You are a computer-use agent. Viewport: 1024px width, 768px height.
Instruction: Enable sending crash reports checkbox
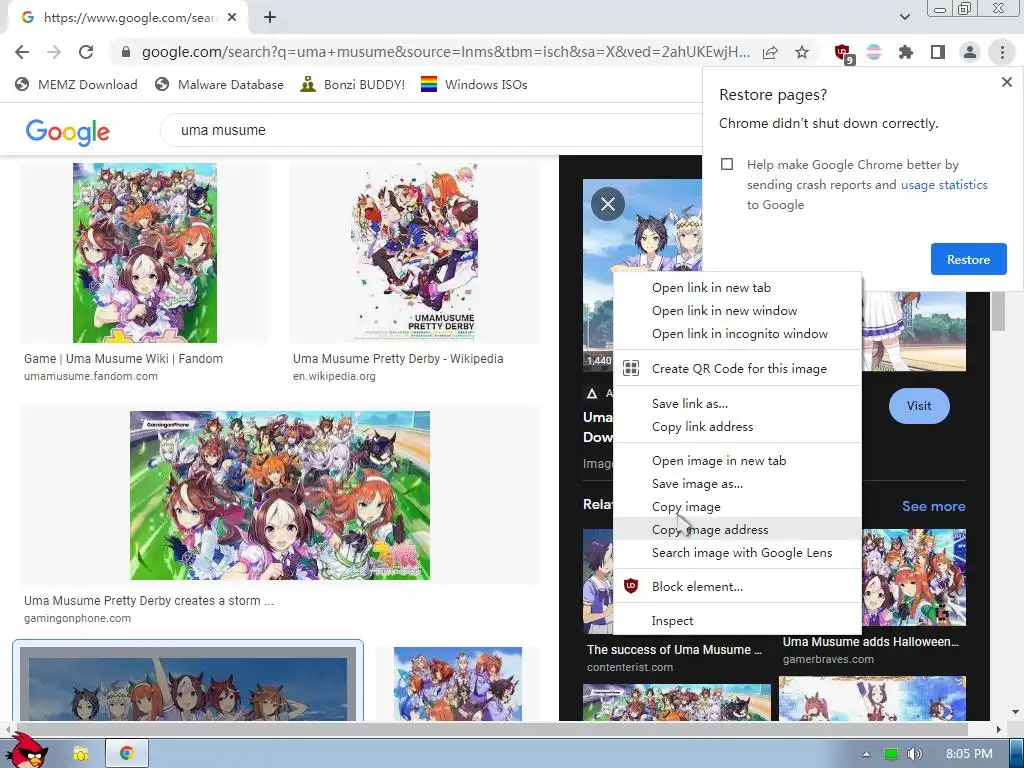(x=727, y=164)
